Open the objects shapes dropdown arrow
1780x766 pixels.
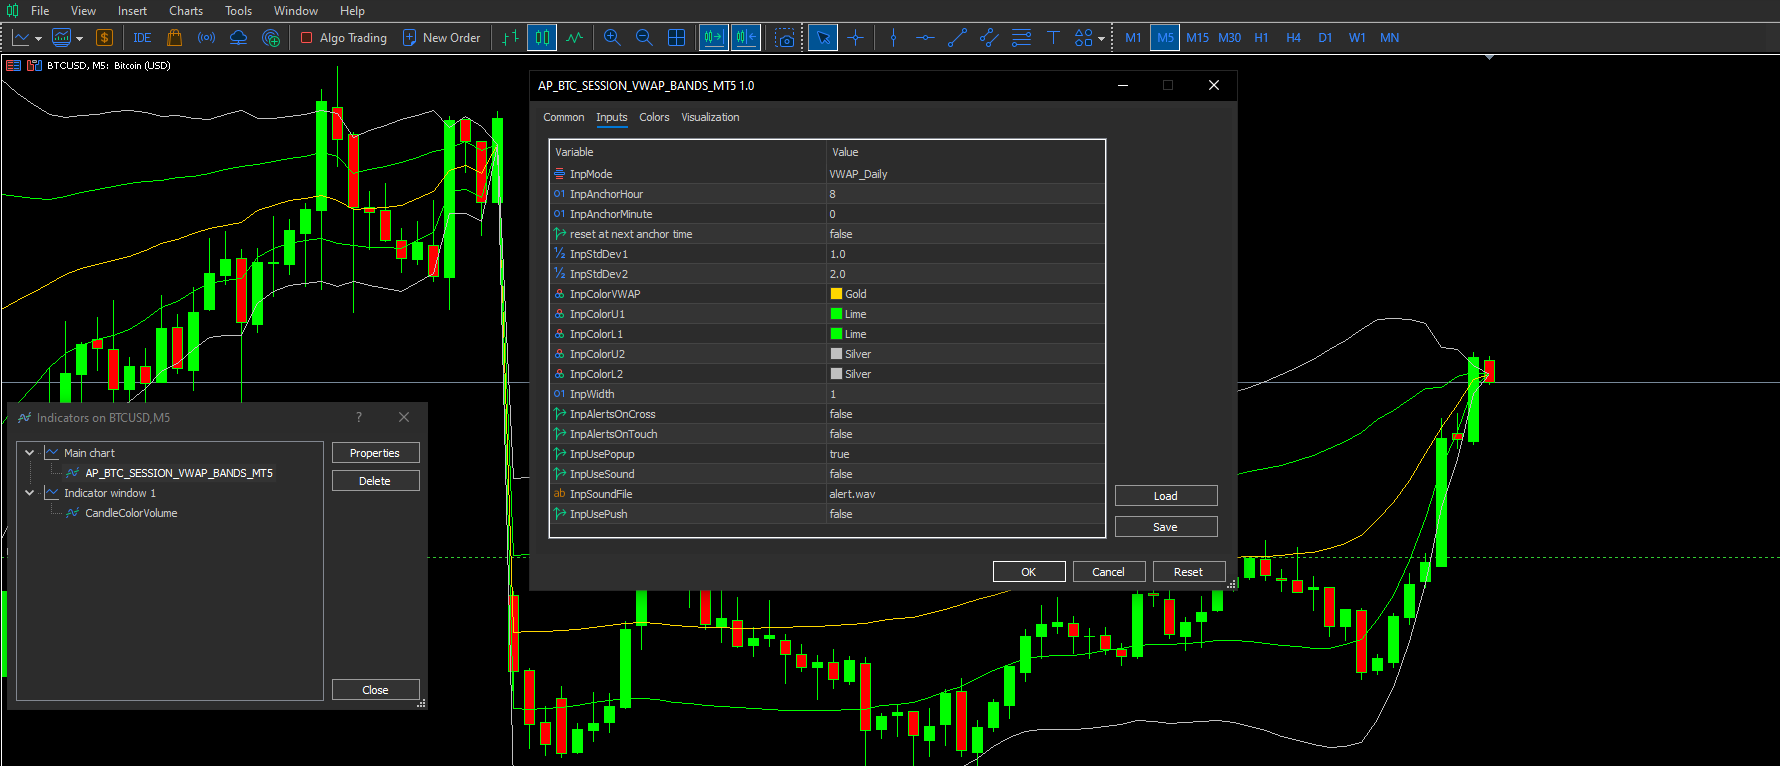[1101, 39]
